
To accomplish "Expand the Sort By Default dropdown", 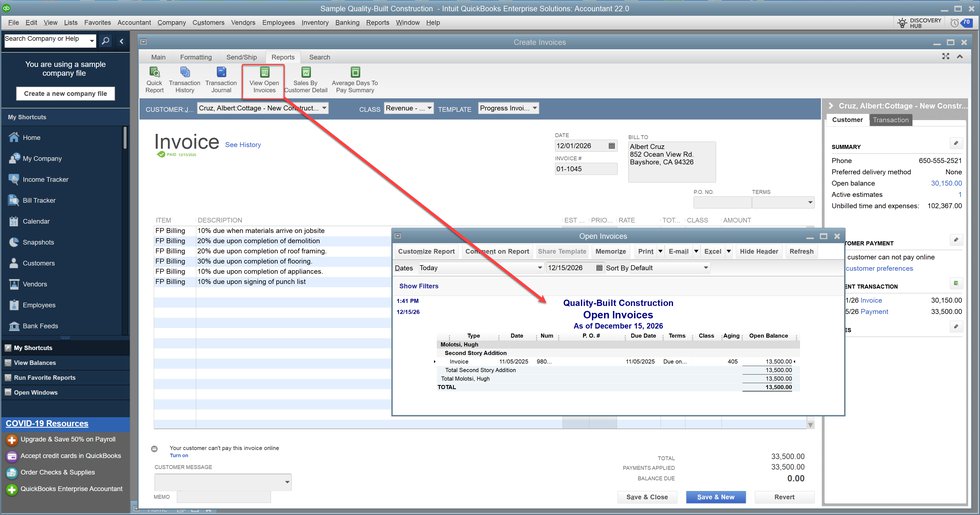I will (x=705, y=268).
